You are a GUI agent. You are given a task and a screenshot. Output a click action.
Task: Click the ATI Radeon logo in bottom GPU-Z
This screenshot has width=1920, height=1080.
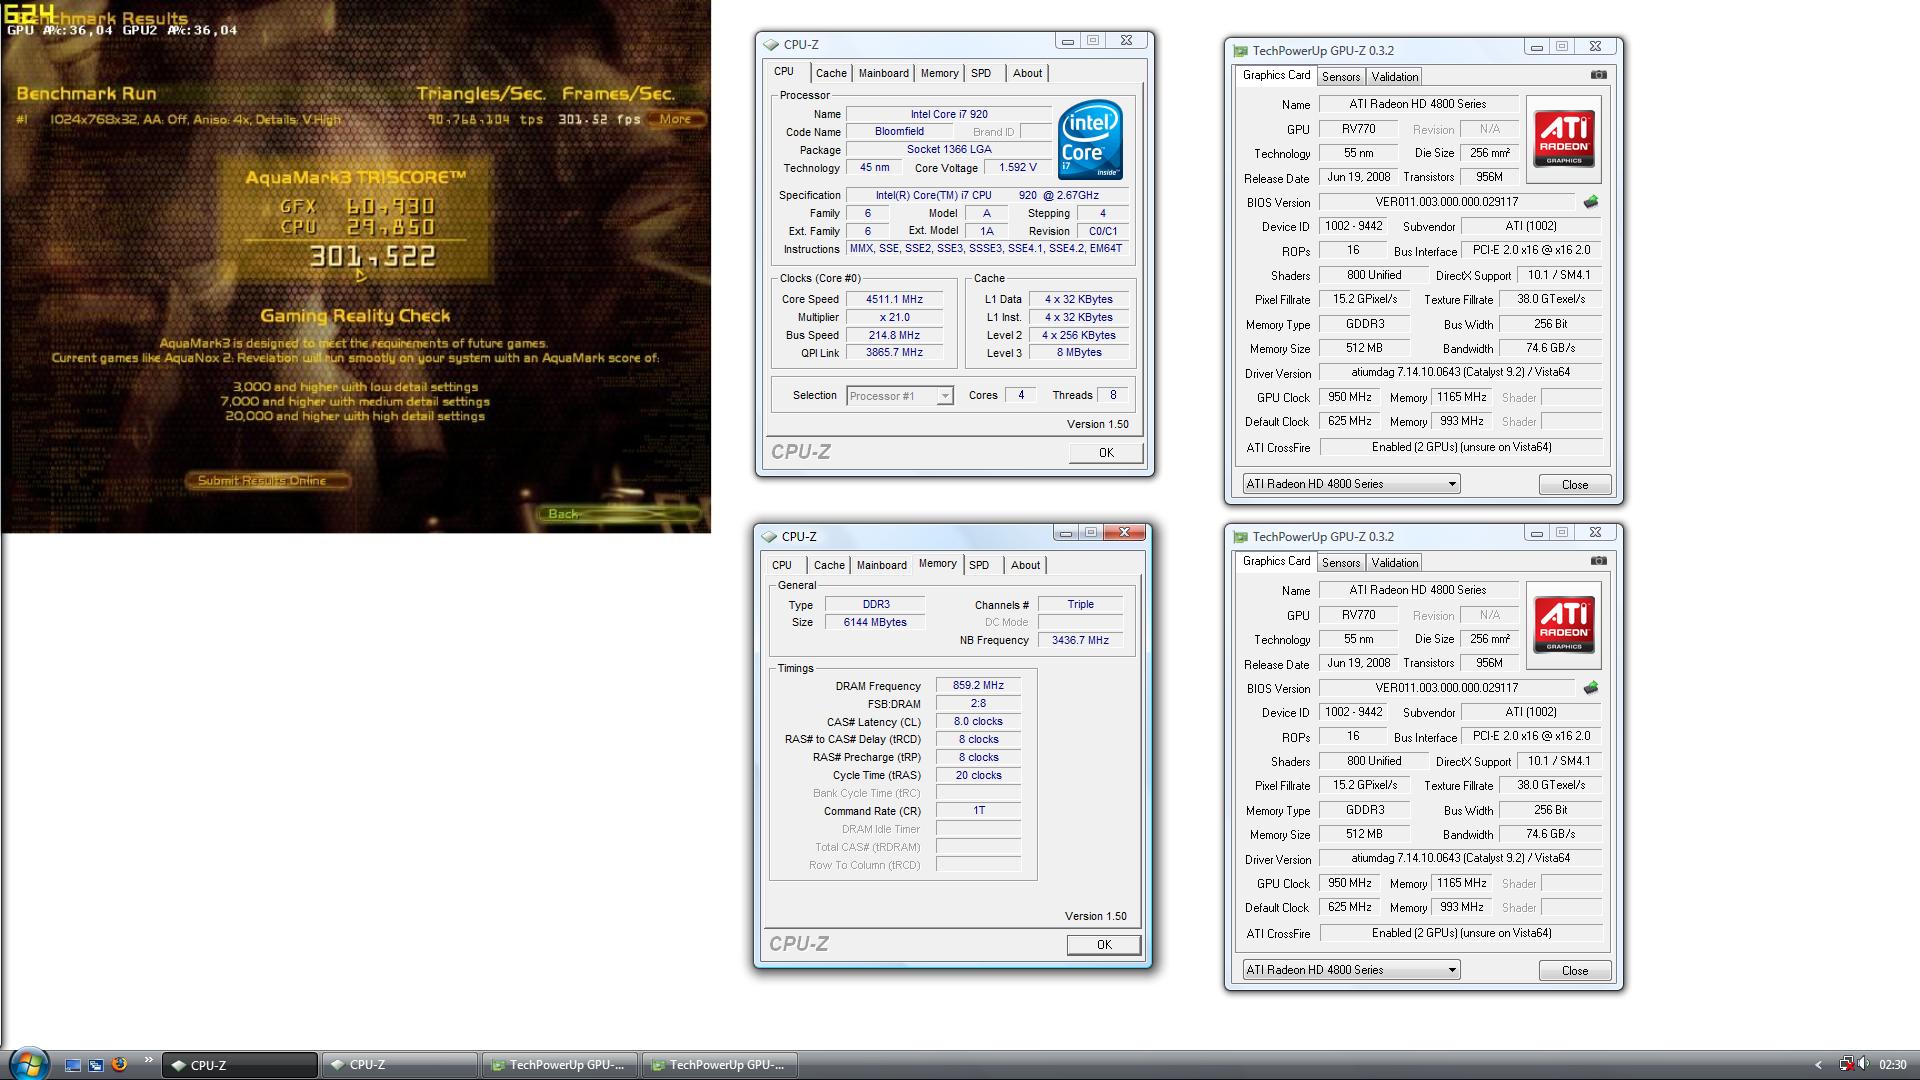tap(1564, 625)
